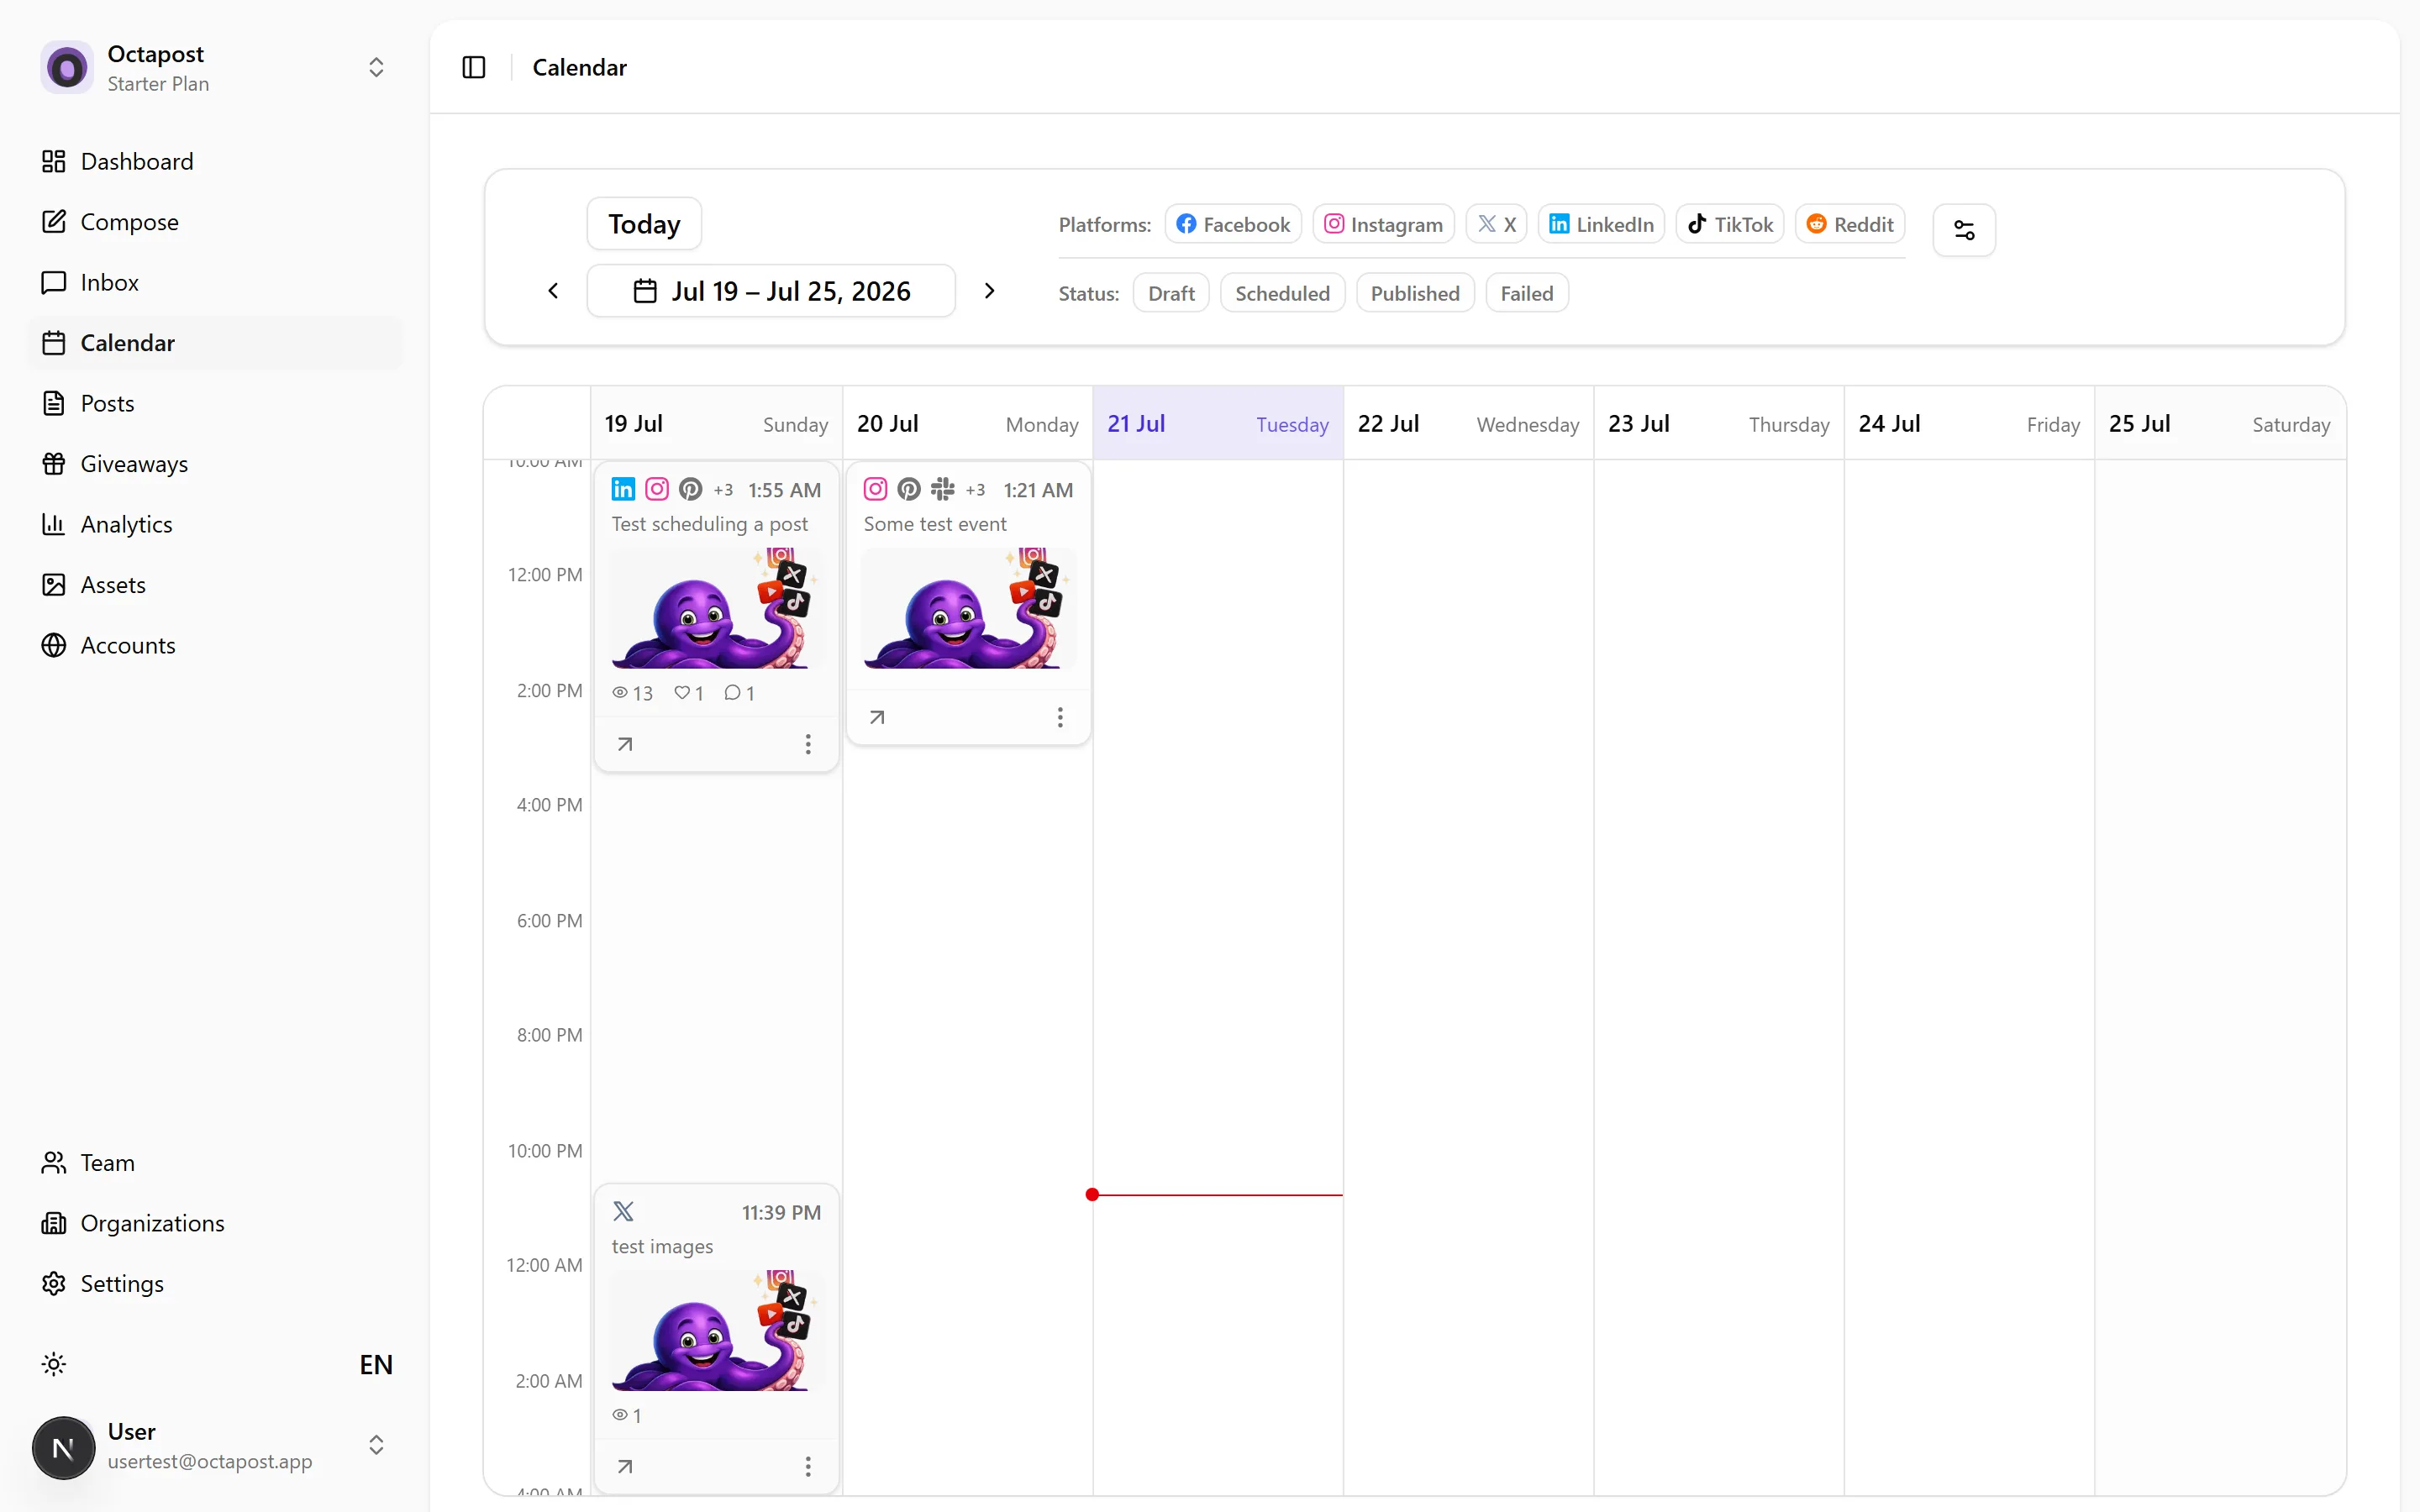Click the Today button

(644, 224)
